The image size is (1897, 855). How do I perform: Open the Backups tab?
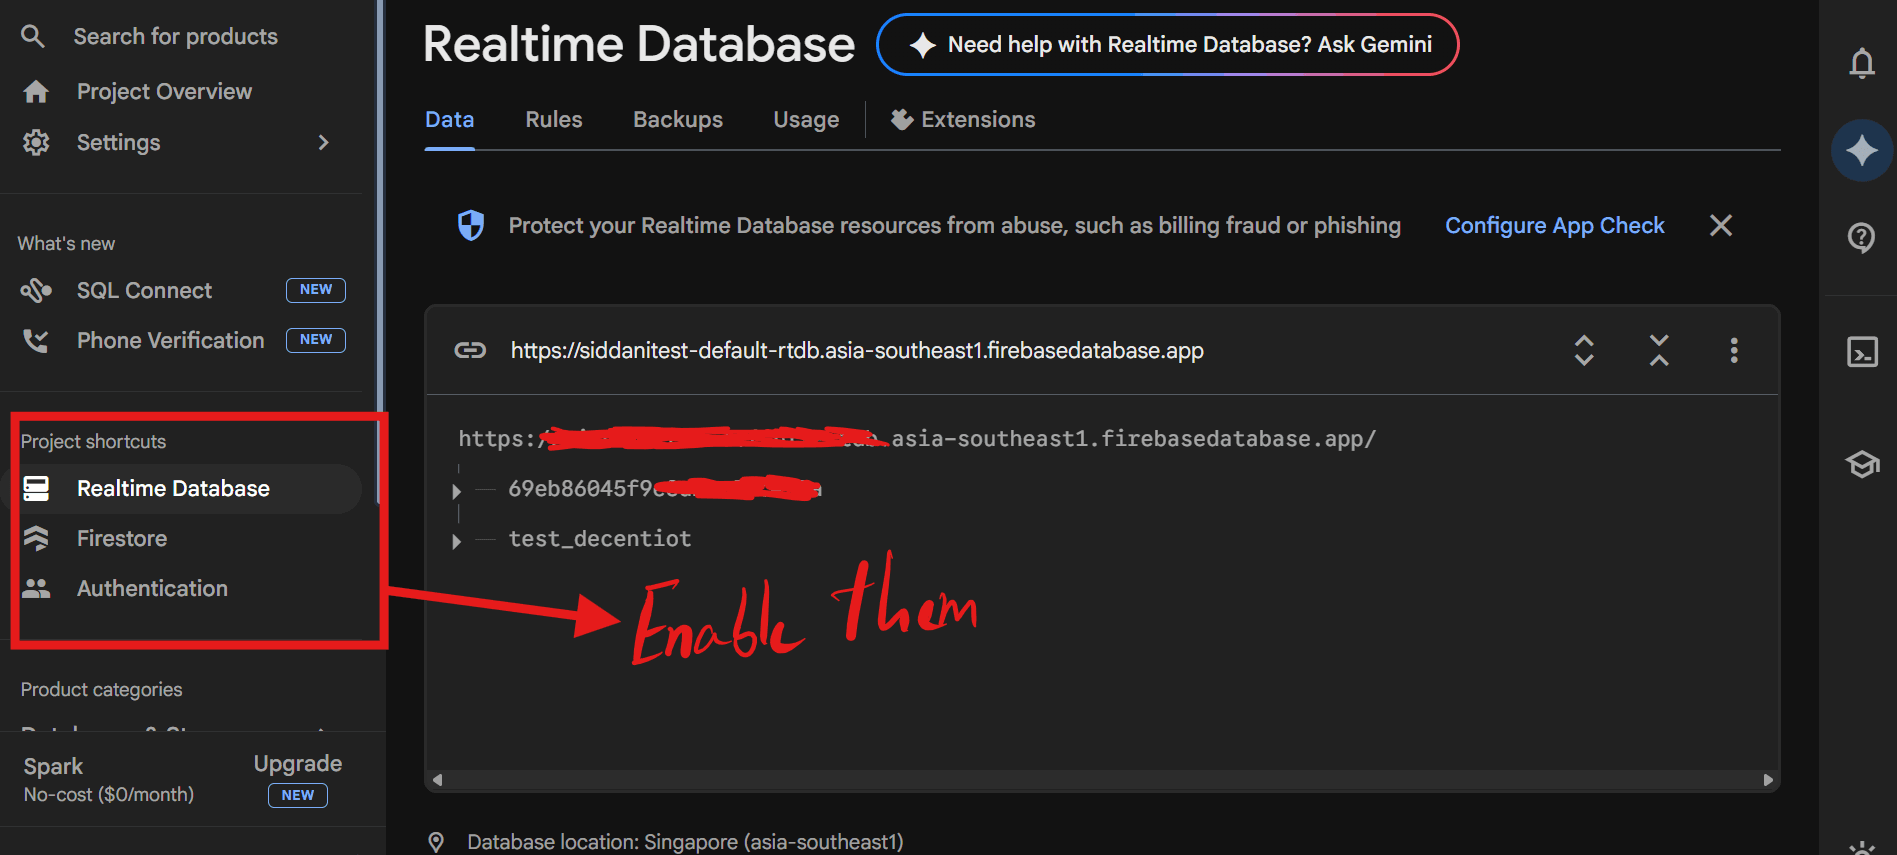678,120
